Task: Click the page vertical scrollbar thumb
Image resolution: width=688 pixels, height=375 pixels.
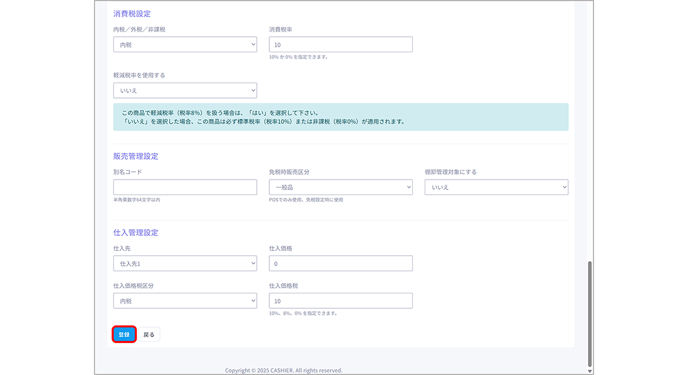Action: [590, 314]
